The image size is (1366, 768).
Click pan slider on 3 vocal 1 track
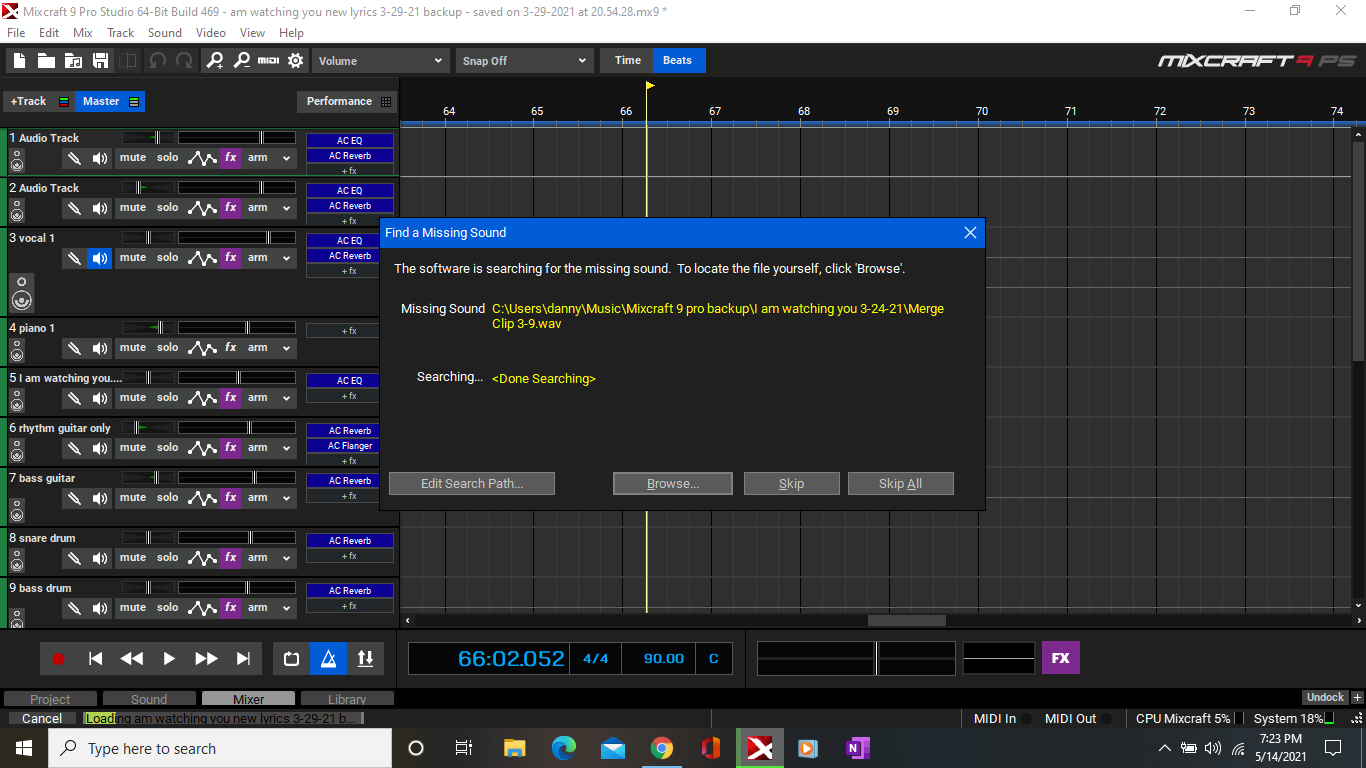point(149,238)
